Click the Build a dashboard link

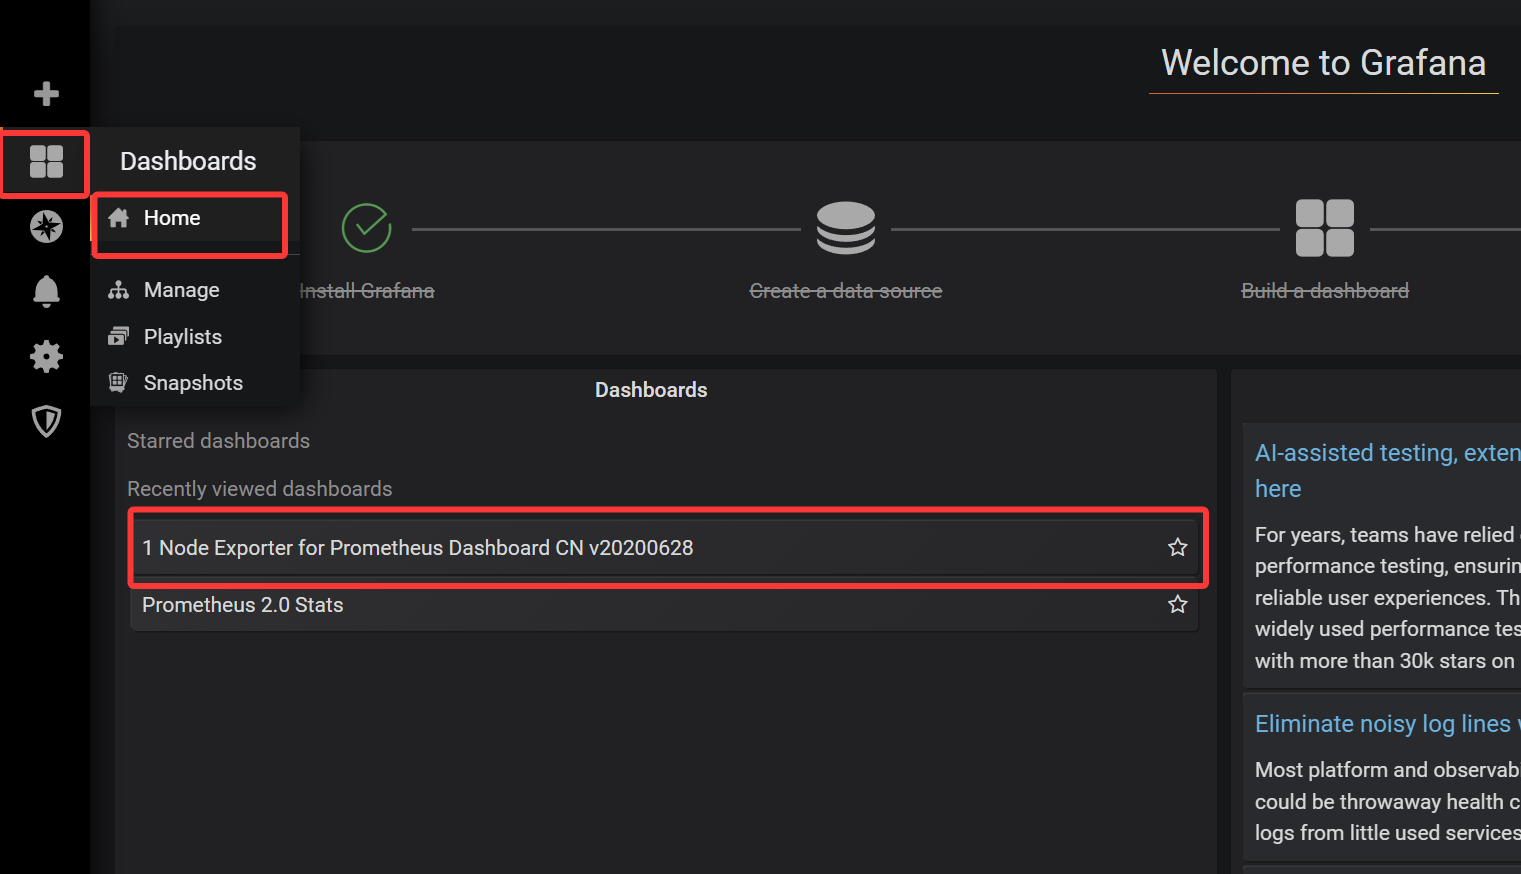tap(1325, 291)
